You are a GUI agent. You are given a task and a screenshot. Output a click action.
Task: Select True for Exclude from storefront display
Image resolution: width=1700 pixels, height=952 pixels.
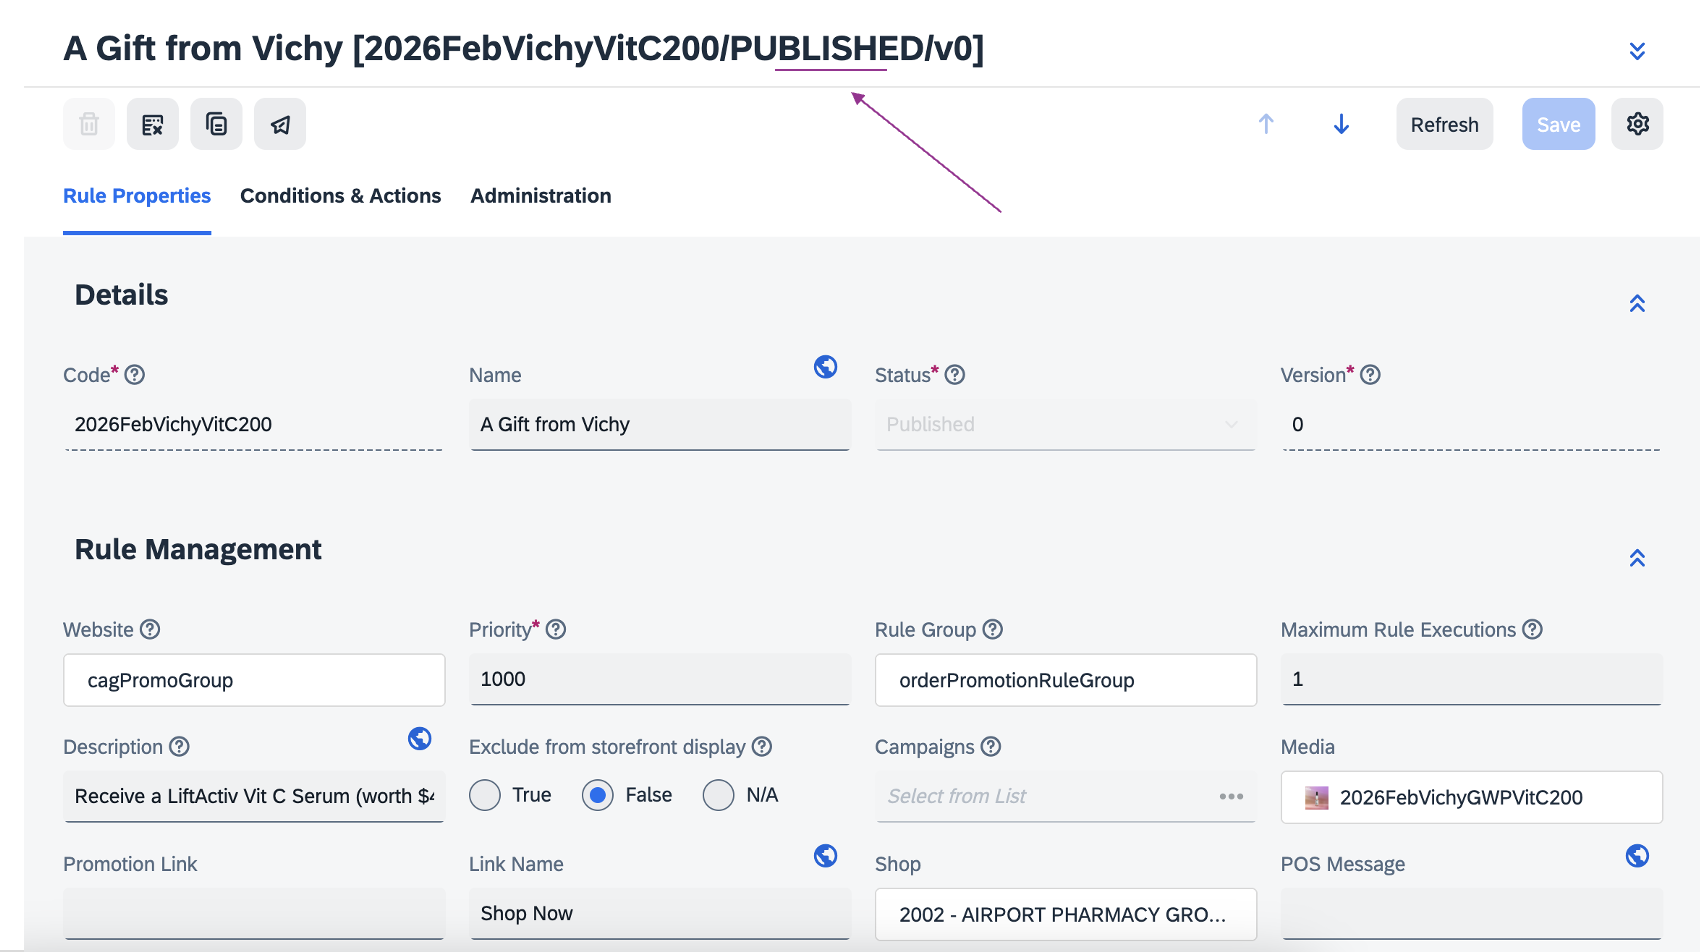(485, 795)
